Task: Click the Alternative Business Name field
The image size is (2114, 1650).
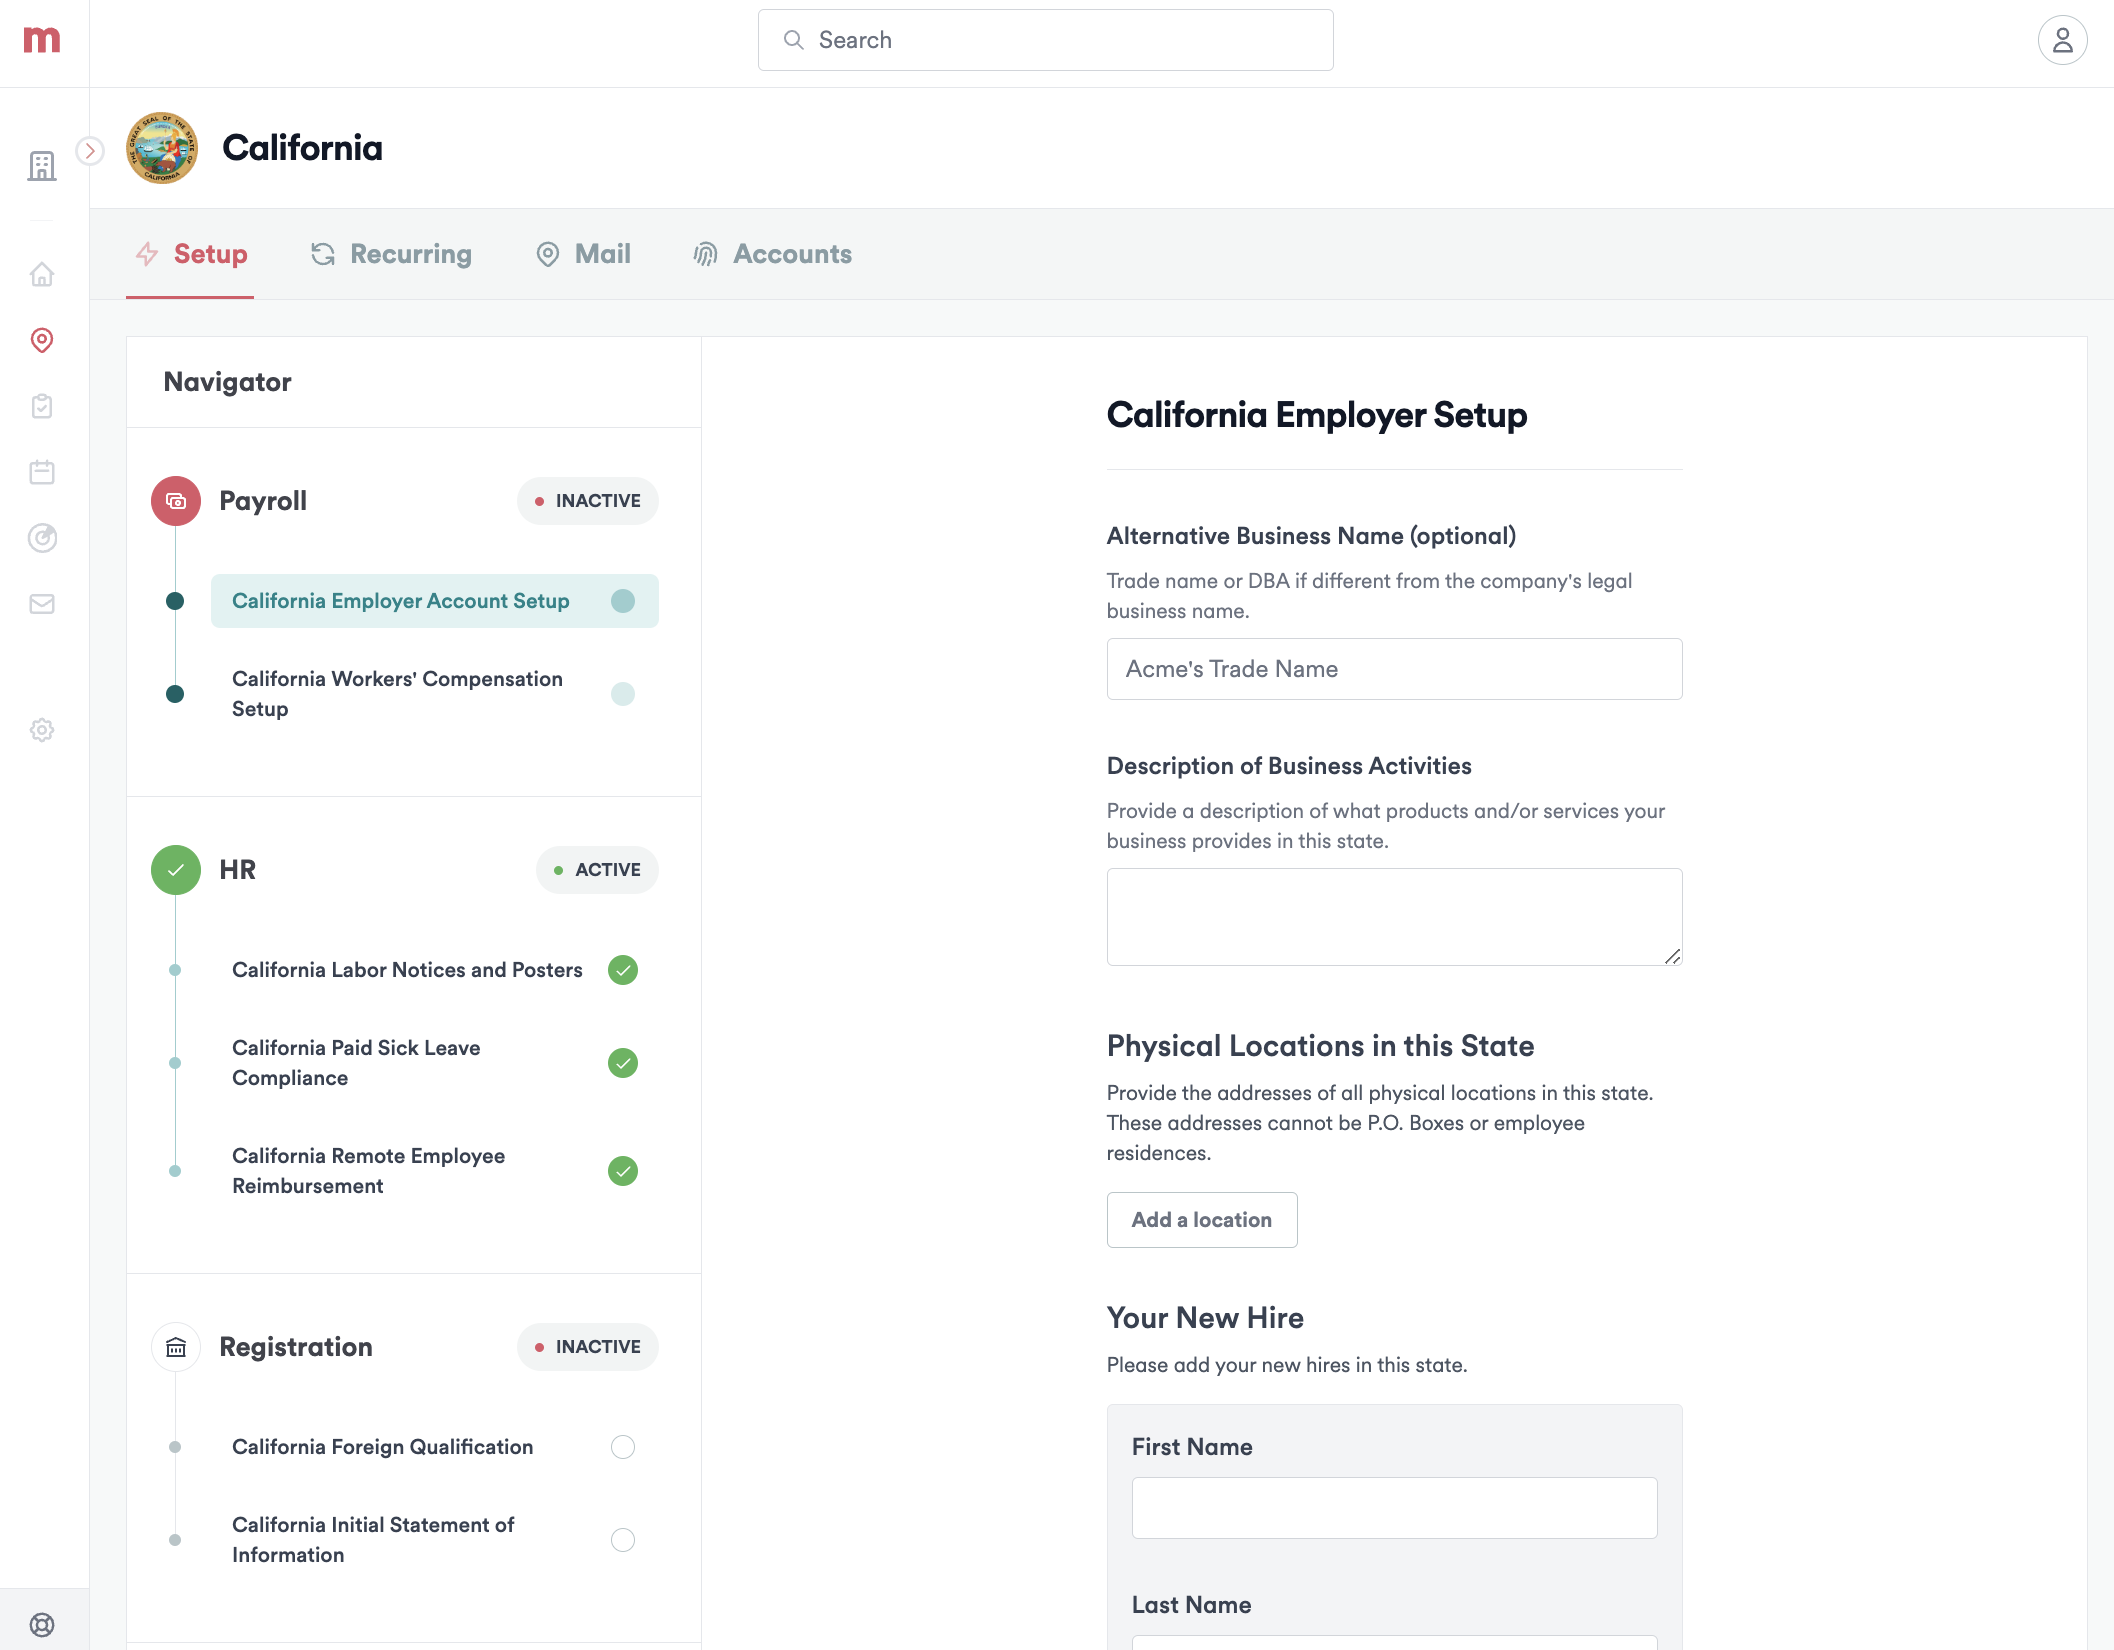Action: [1394, 669]
